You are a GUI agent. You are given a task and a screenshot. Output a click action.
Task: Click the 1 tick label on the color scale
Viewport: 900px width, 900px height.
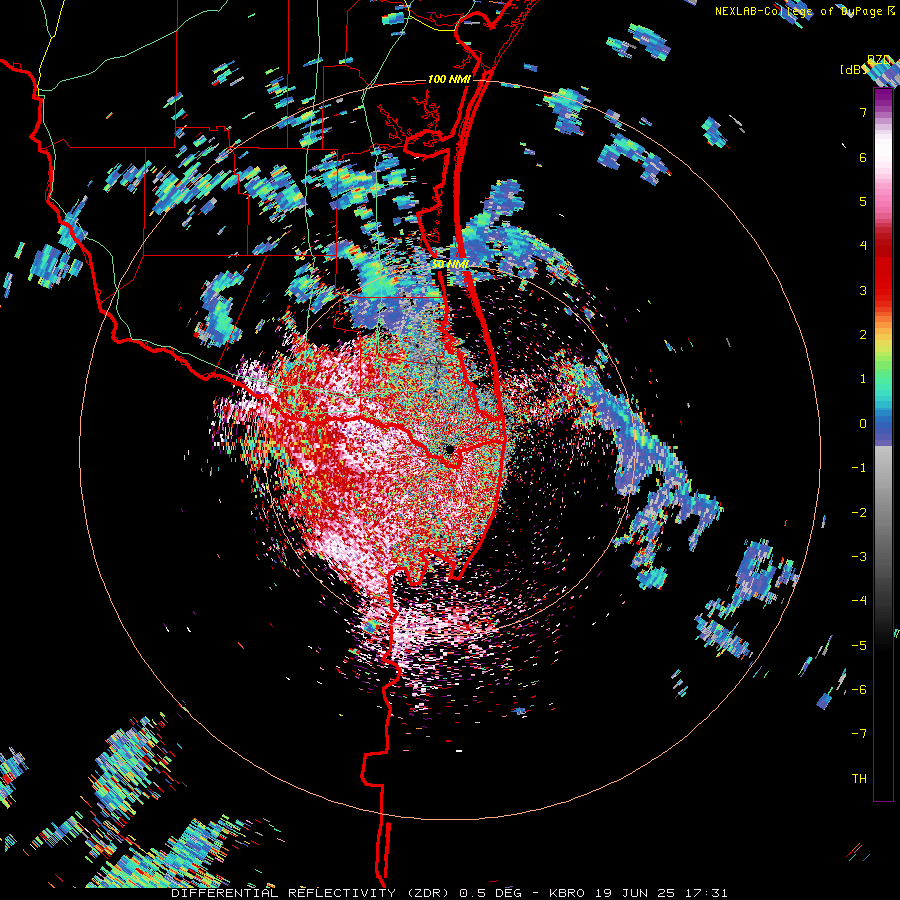[863, 379]
